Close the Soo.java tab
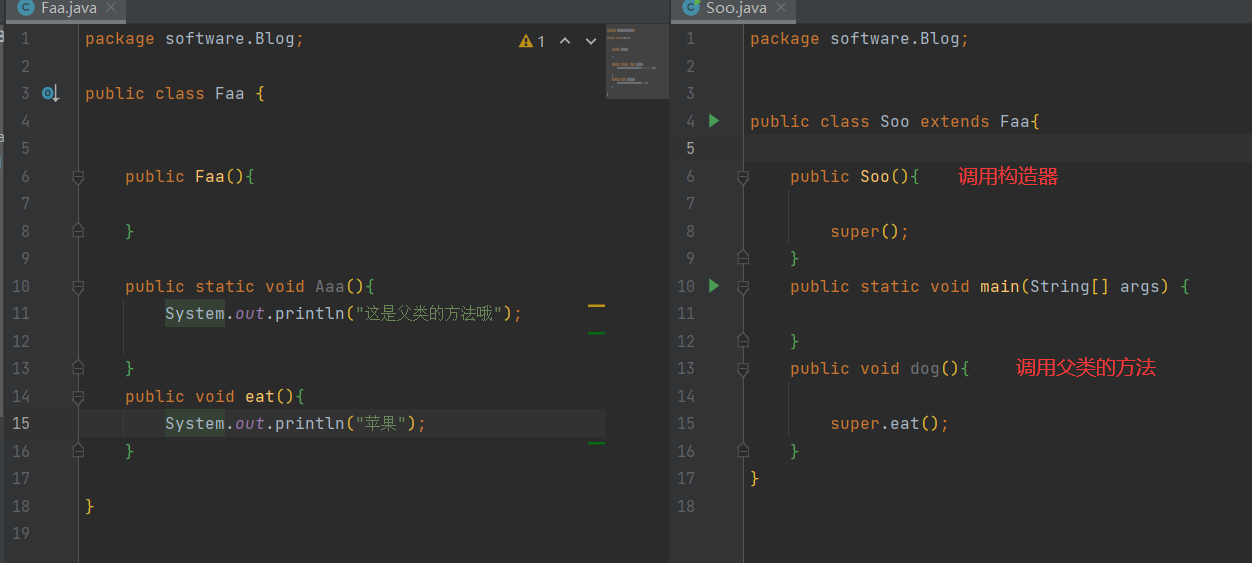This screenshot has width=1252, height=563. [x=782, y=8]
